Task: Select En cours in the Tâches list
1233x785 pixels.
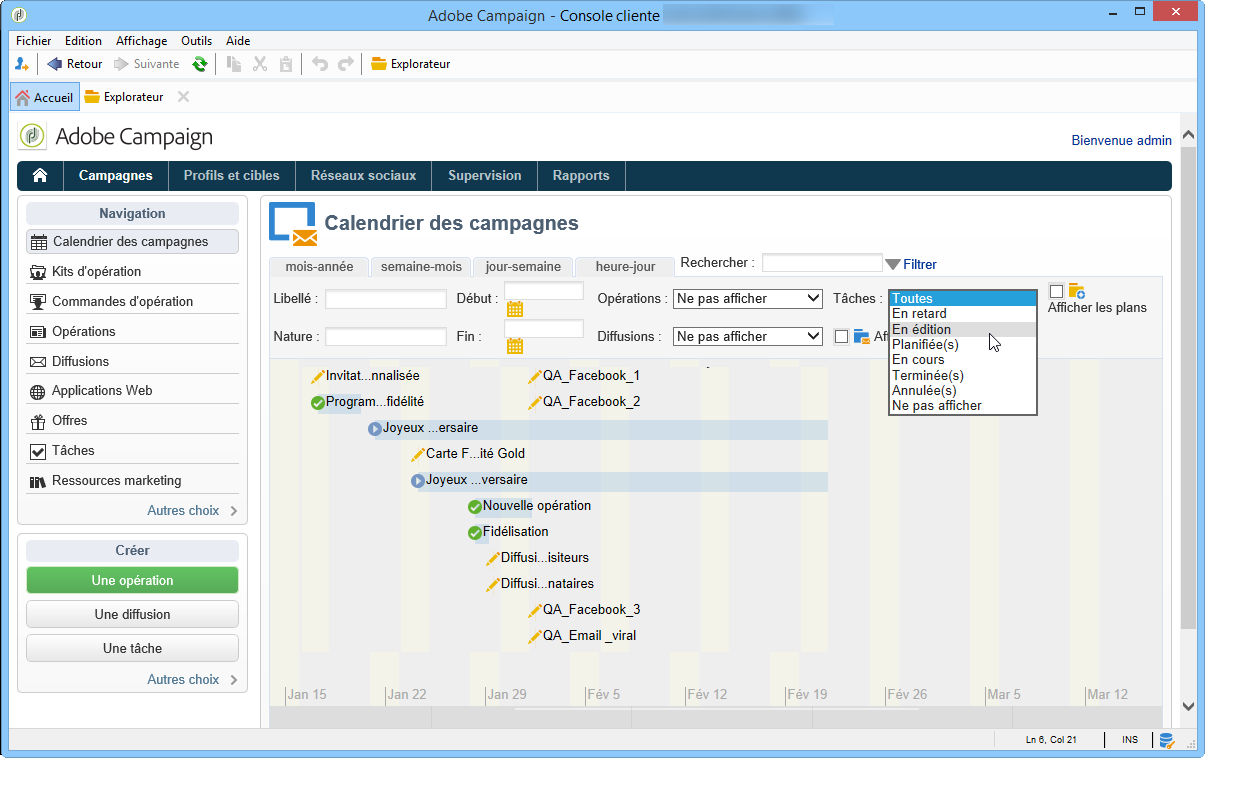Action: [x=963, y=360]
